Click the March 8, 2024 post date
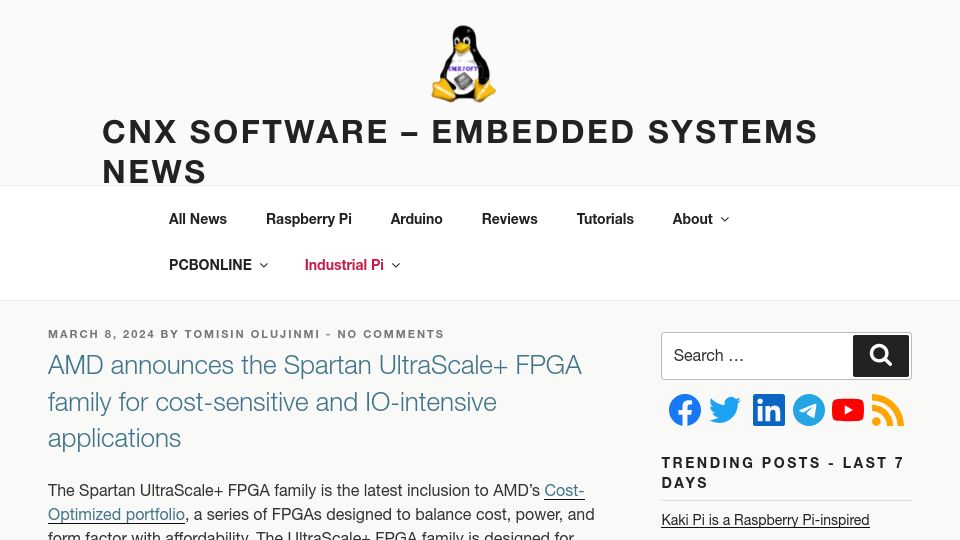The width and height of the screenshot is (960, 540). click(102, 334)
